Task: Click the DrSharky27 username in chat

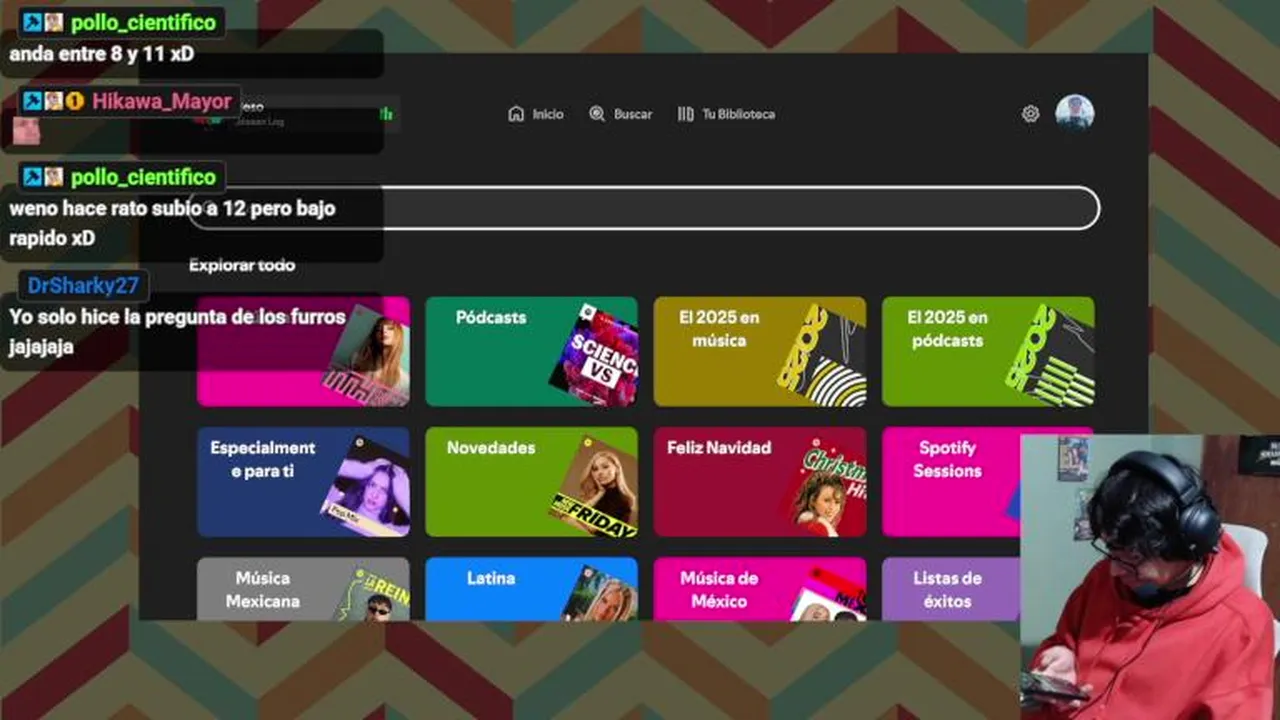Action: 83,285
